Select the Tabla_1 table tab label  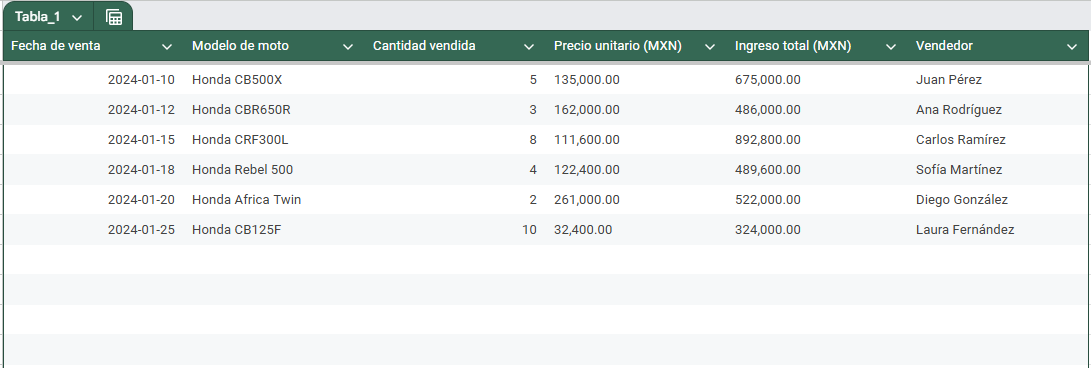pos(38,17)
